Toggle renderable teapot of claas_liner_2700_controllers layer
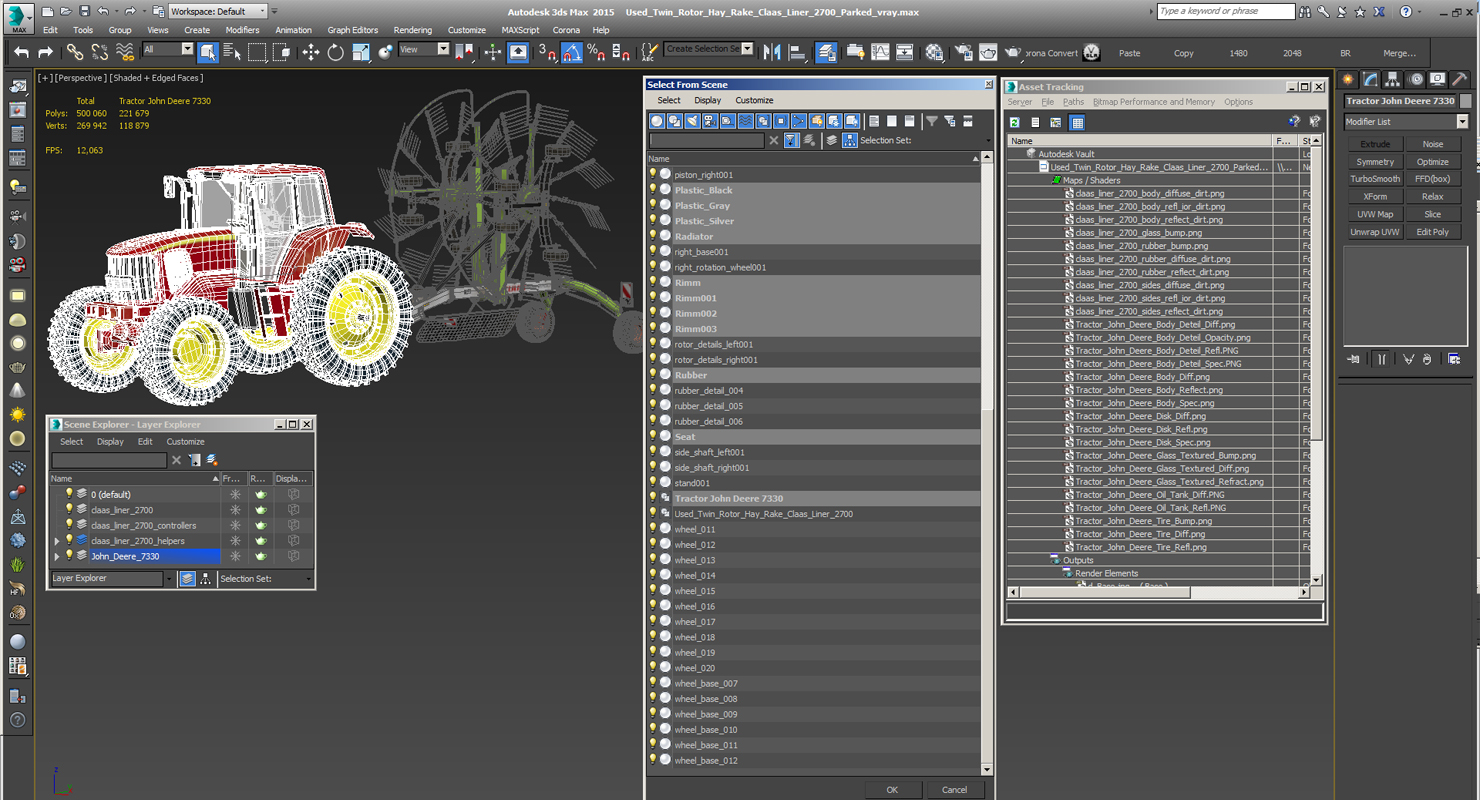This screenshot has height=800, width=1480. click(x=260, y=525)
